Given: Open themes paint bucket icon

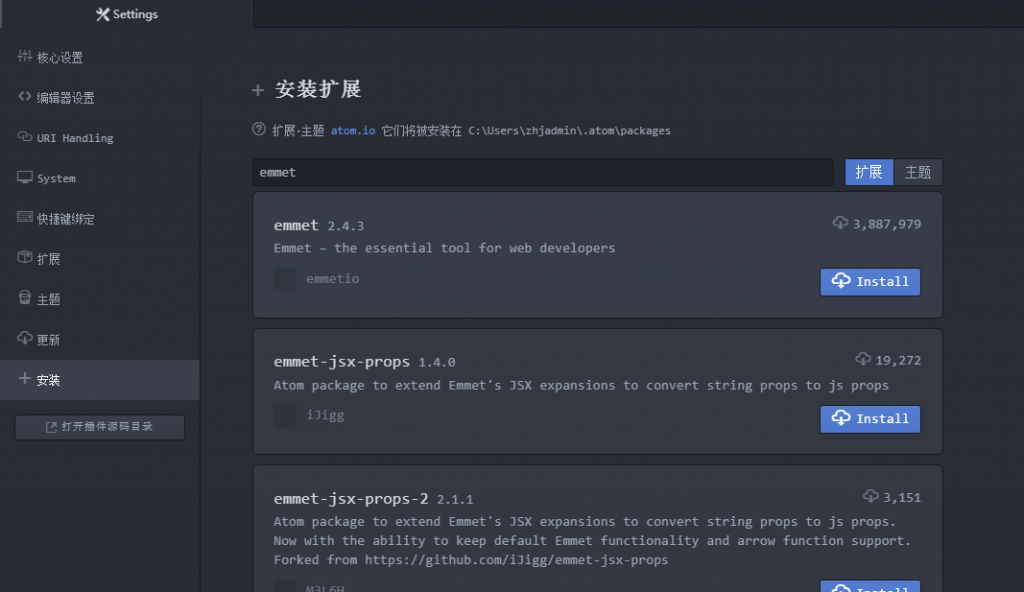Looking at the screenshot, I should 25,298.
